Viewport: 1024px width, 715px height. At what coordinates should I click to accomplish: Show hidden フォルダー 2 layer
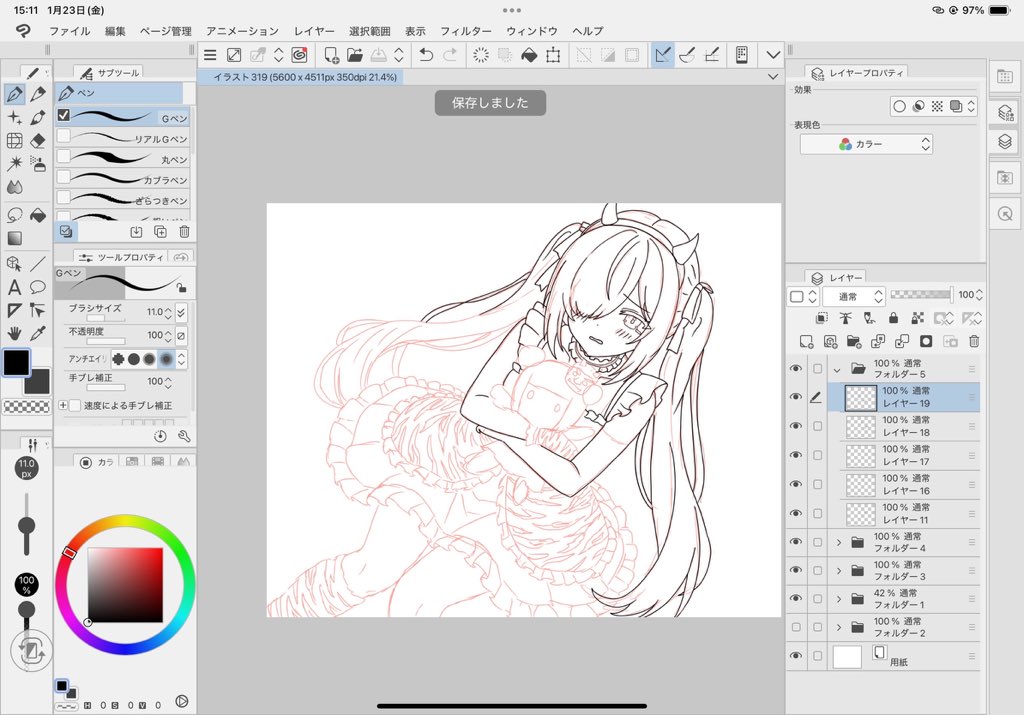pos(795,627)
